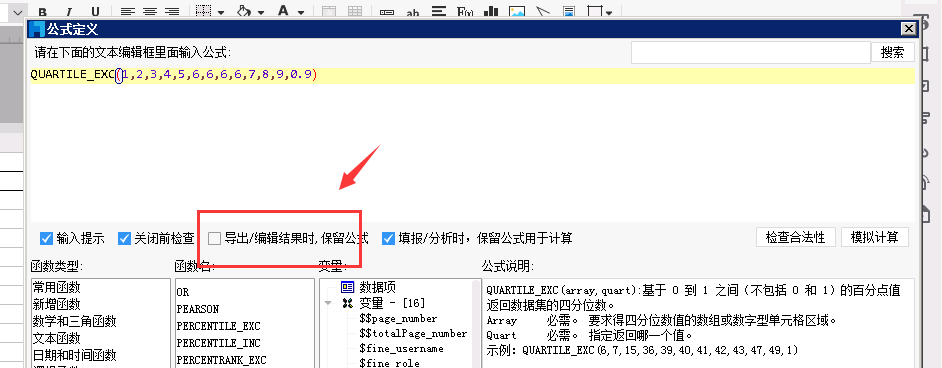Viewport: 942px width, 368px height.
Task: Close the 公式定义 dialog
Action: coord(908,28)
